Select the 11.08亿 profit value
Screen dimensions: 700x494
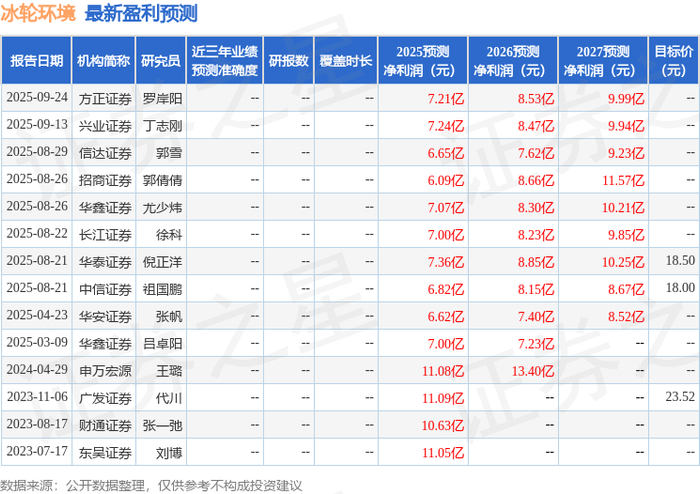(x=443, y=371)
